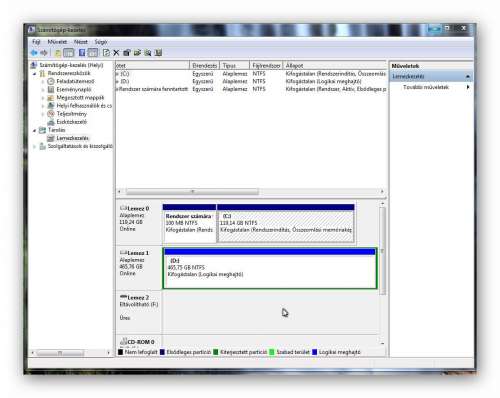Click the Forward arrow in the toolbar
500x398 pixels.
(44, 53)
